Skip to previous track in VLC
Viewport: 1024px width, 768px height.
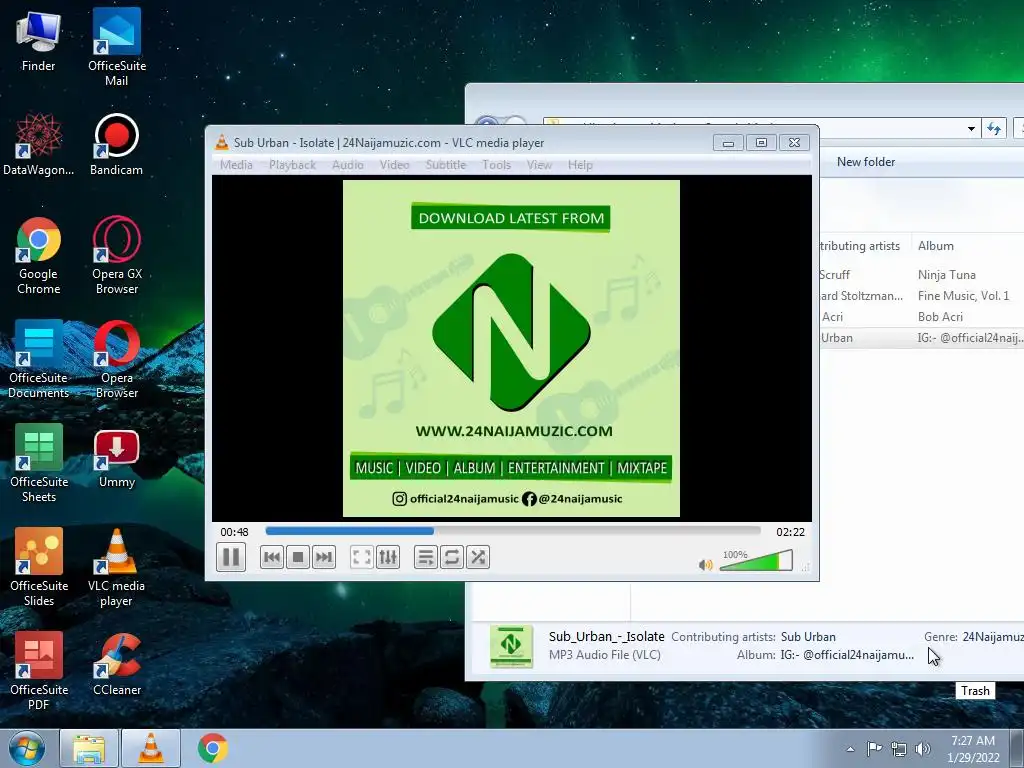tap(272, 557)
